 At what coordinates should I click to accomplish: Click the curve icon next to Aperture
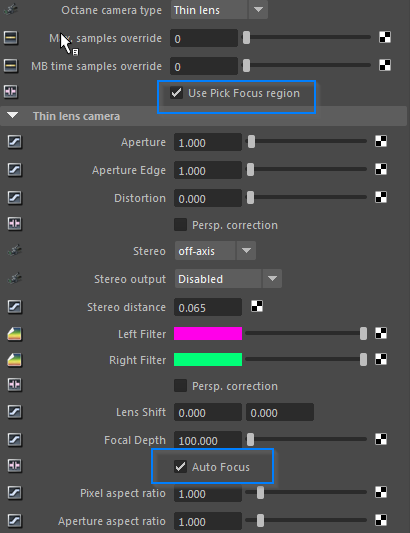(15, 142)
